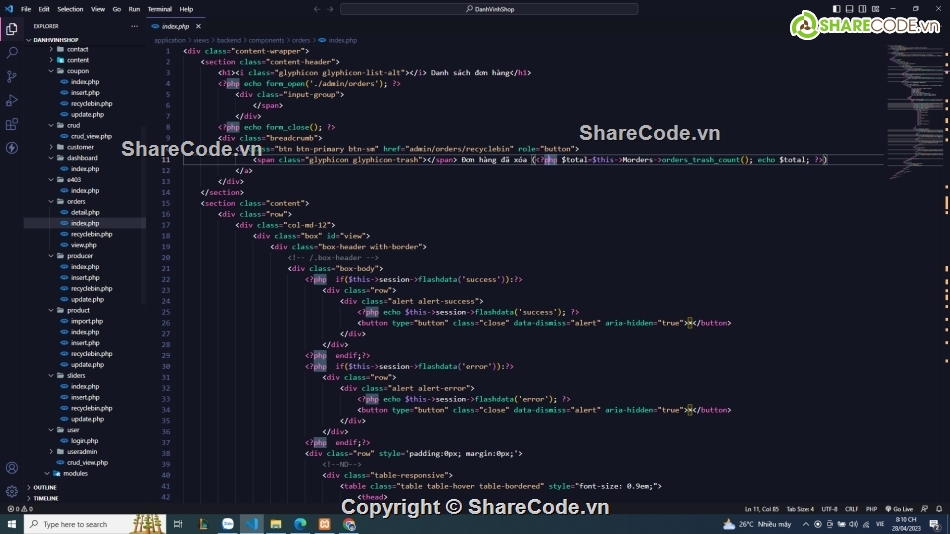Open the Help menu
Image resolution: width=950 pixels, height=534 pixels.
(186, 9)
